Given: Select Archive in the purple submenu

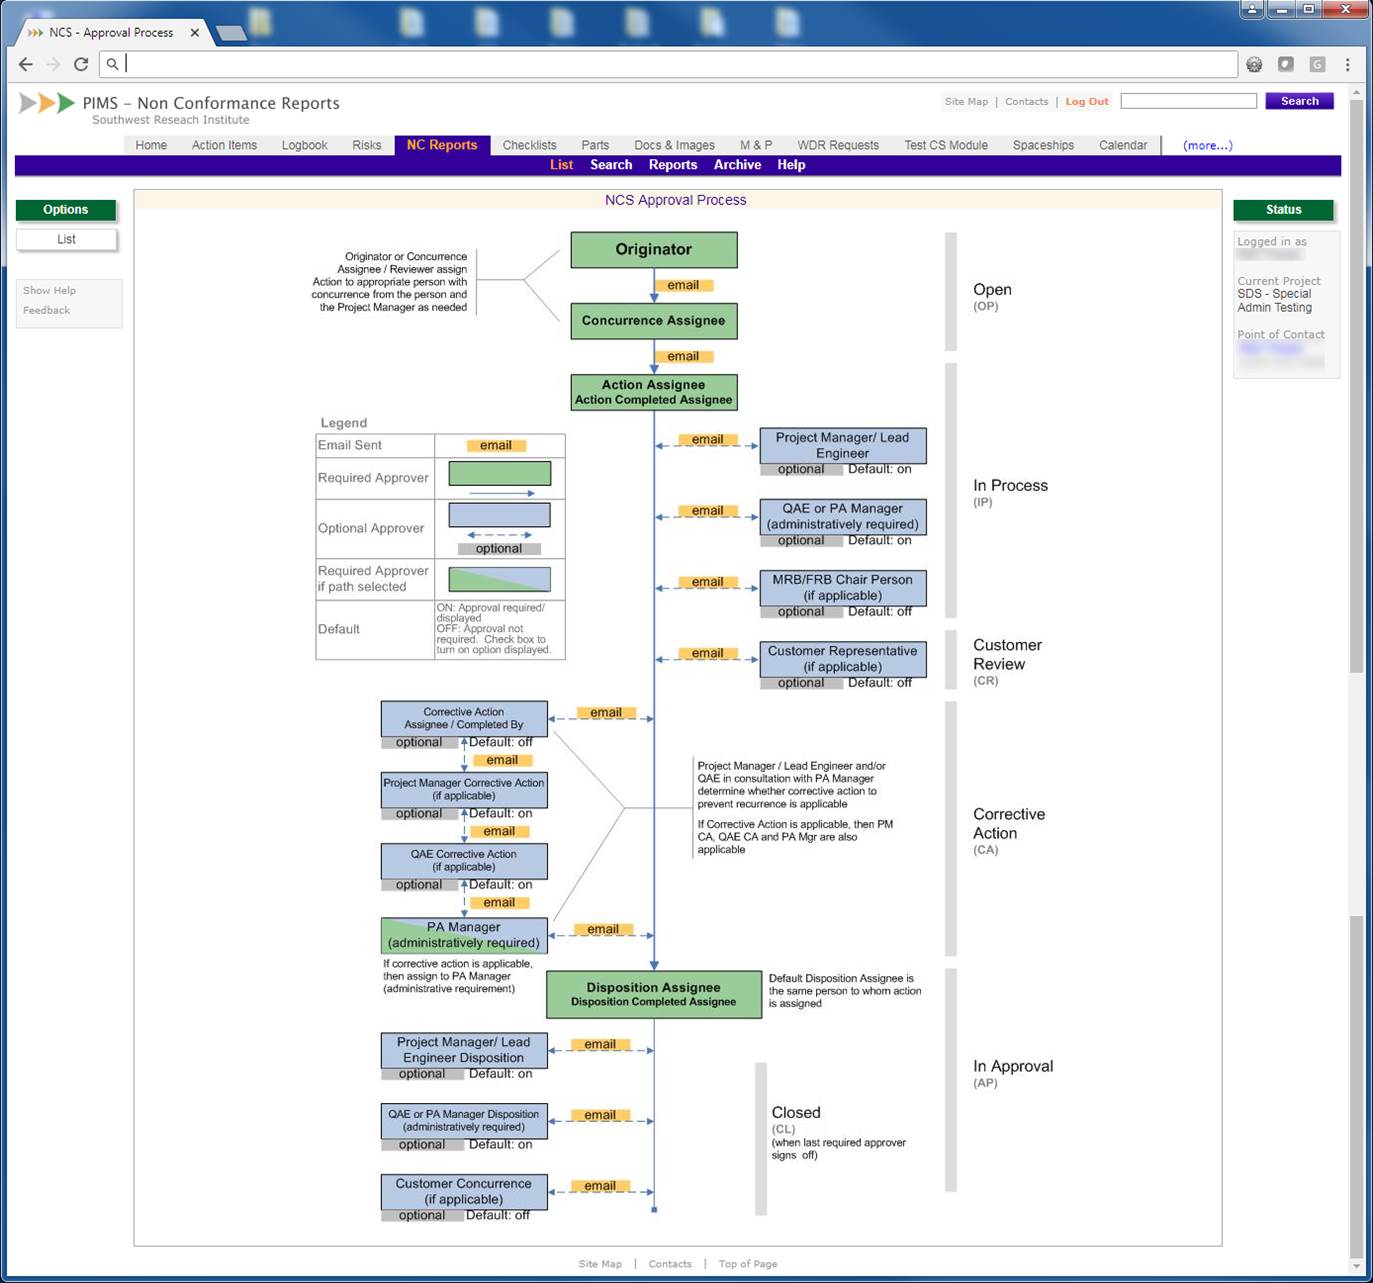Looking at the screenshot, I should pos(737,165).
